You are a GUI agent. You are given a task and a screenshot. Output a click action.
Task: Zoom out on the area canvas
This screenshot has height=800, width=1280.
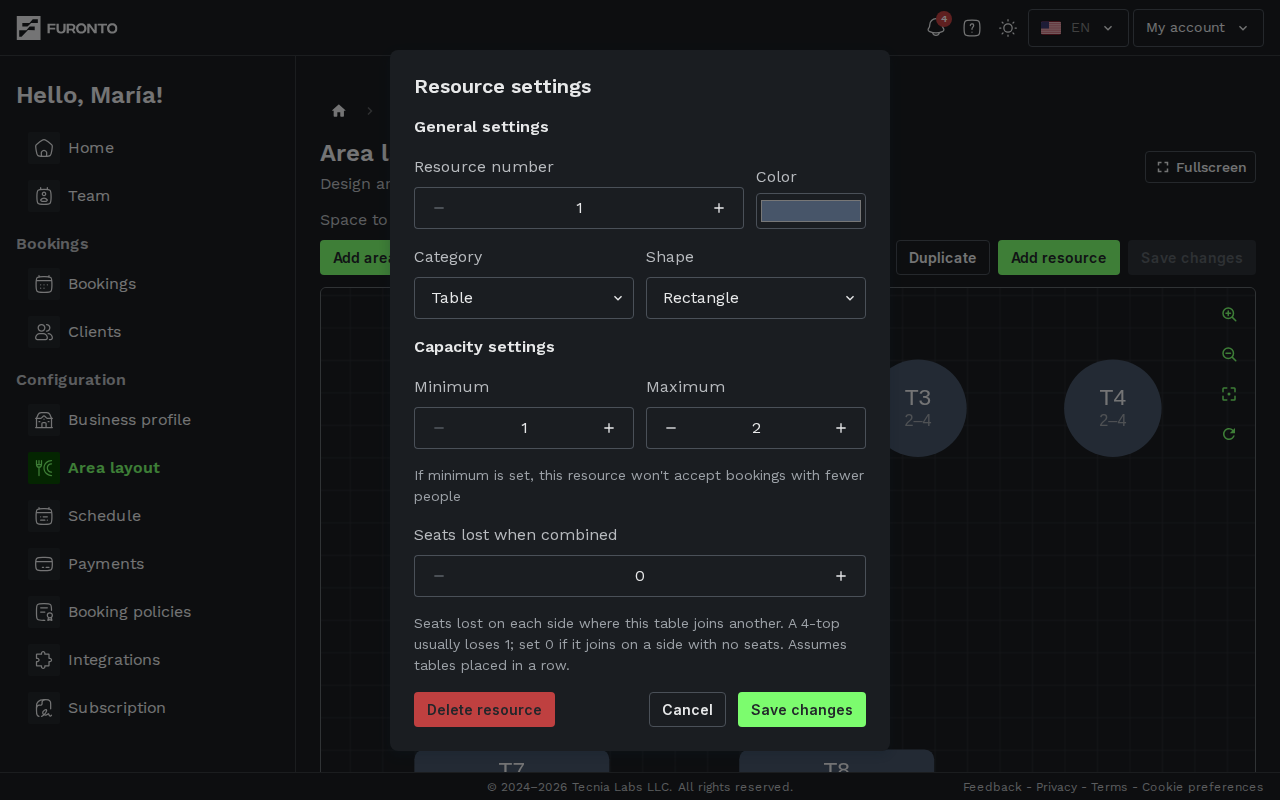pyautogui.click(x=1229, y=354)
